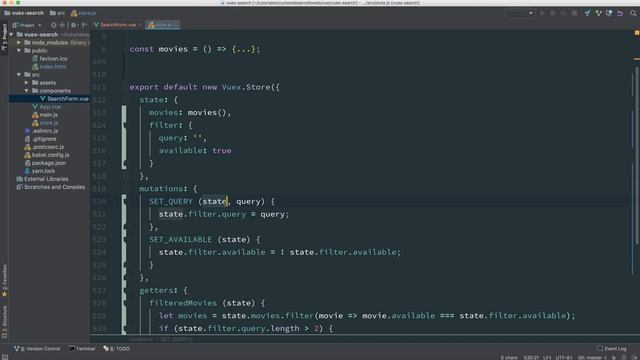640x360 pixels.
Task: Click the Stop icon in toolbar
Action: (x=574, y=13)
